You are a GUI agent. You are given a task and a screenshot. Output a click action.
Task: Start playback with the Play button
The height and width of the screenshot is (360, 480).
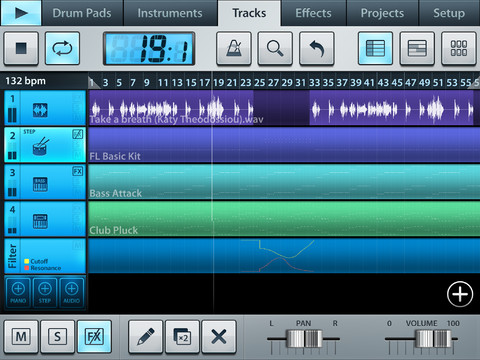[x=21, y=13]
